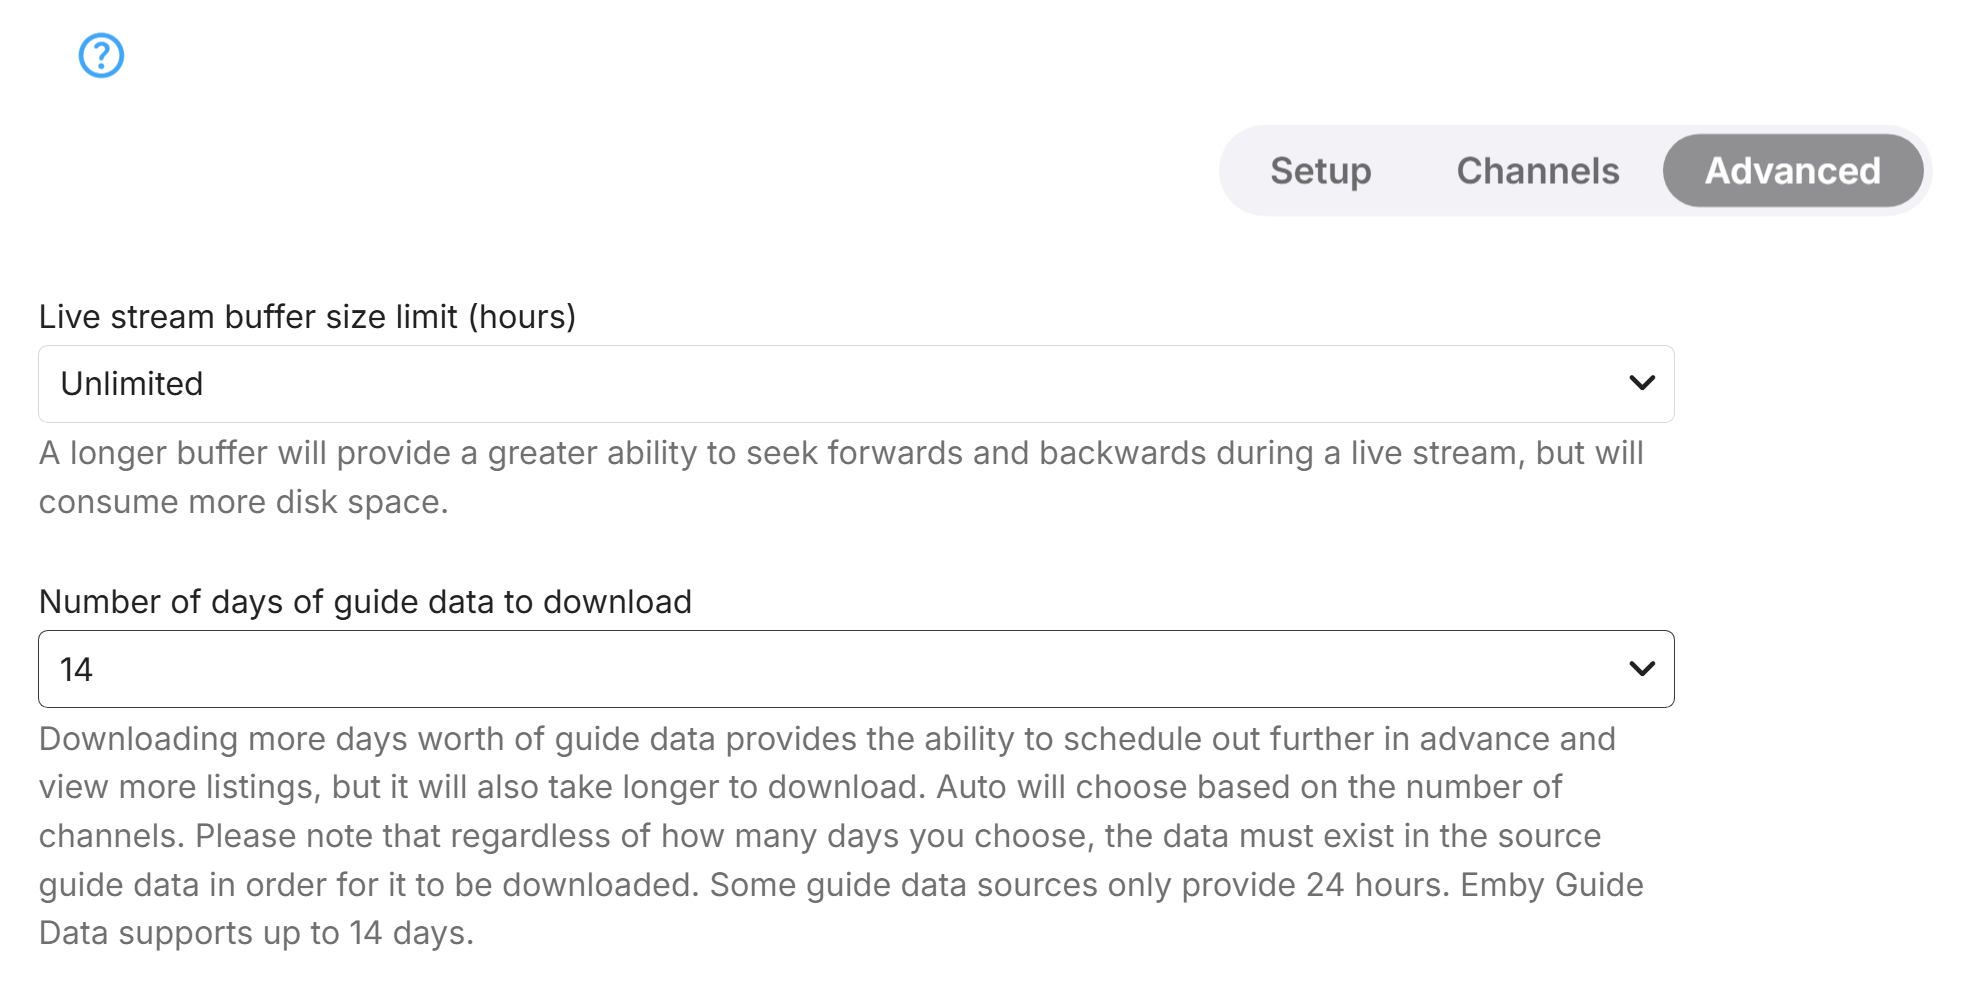Open the Channels tab
1980x987 pixels.
1537,171
